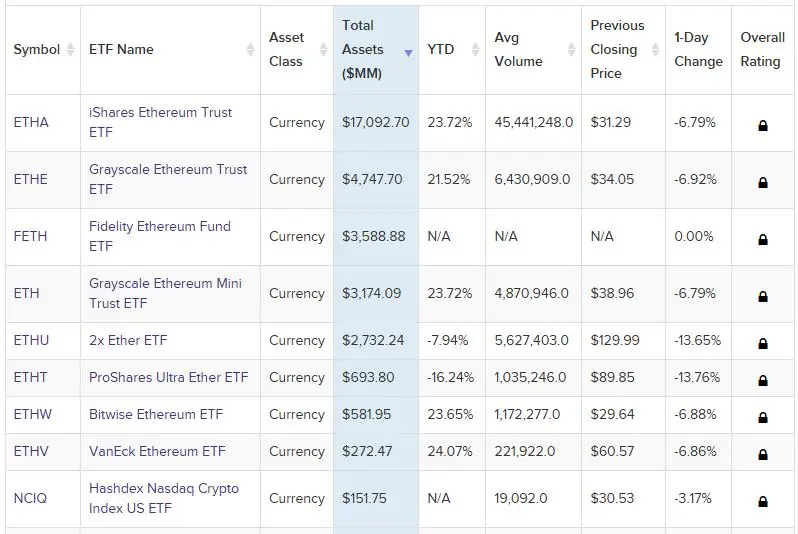Click the lock icon for Grayscale Ethereum Trust ETF

763,183
